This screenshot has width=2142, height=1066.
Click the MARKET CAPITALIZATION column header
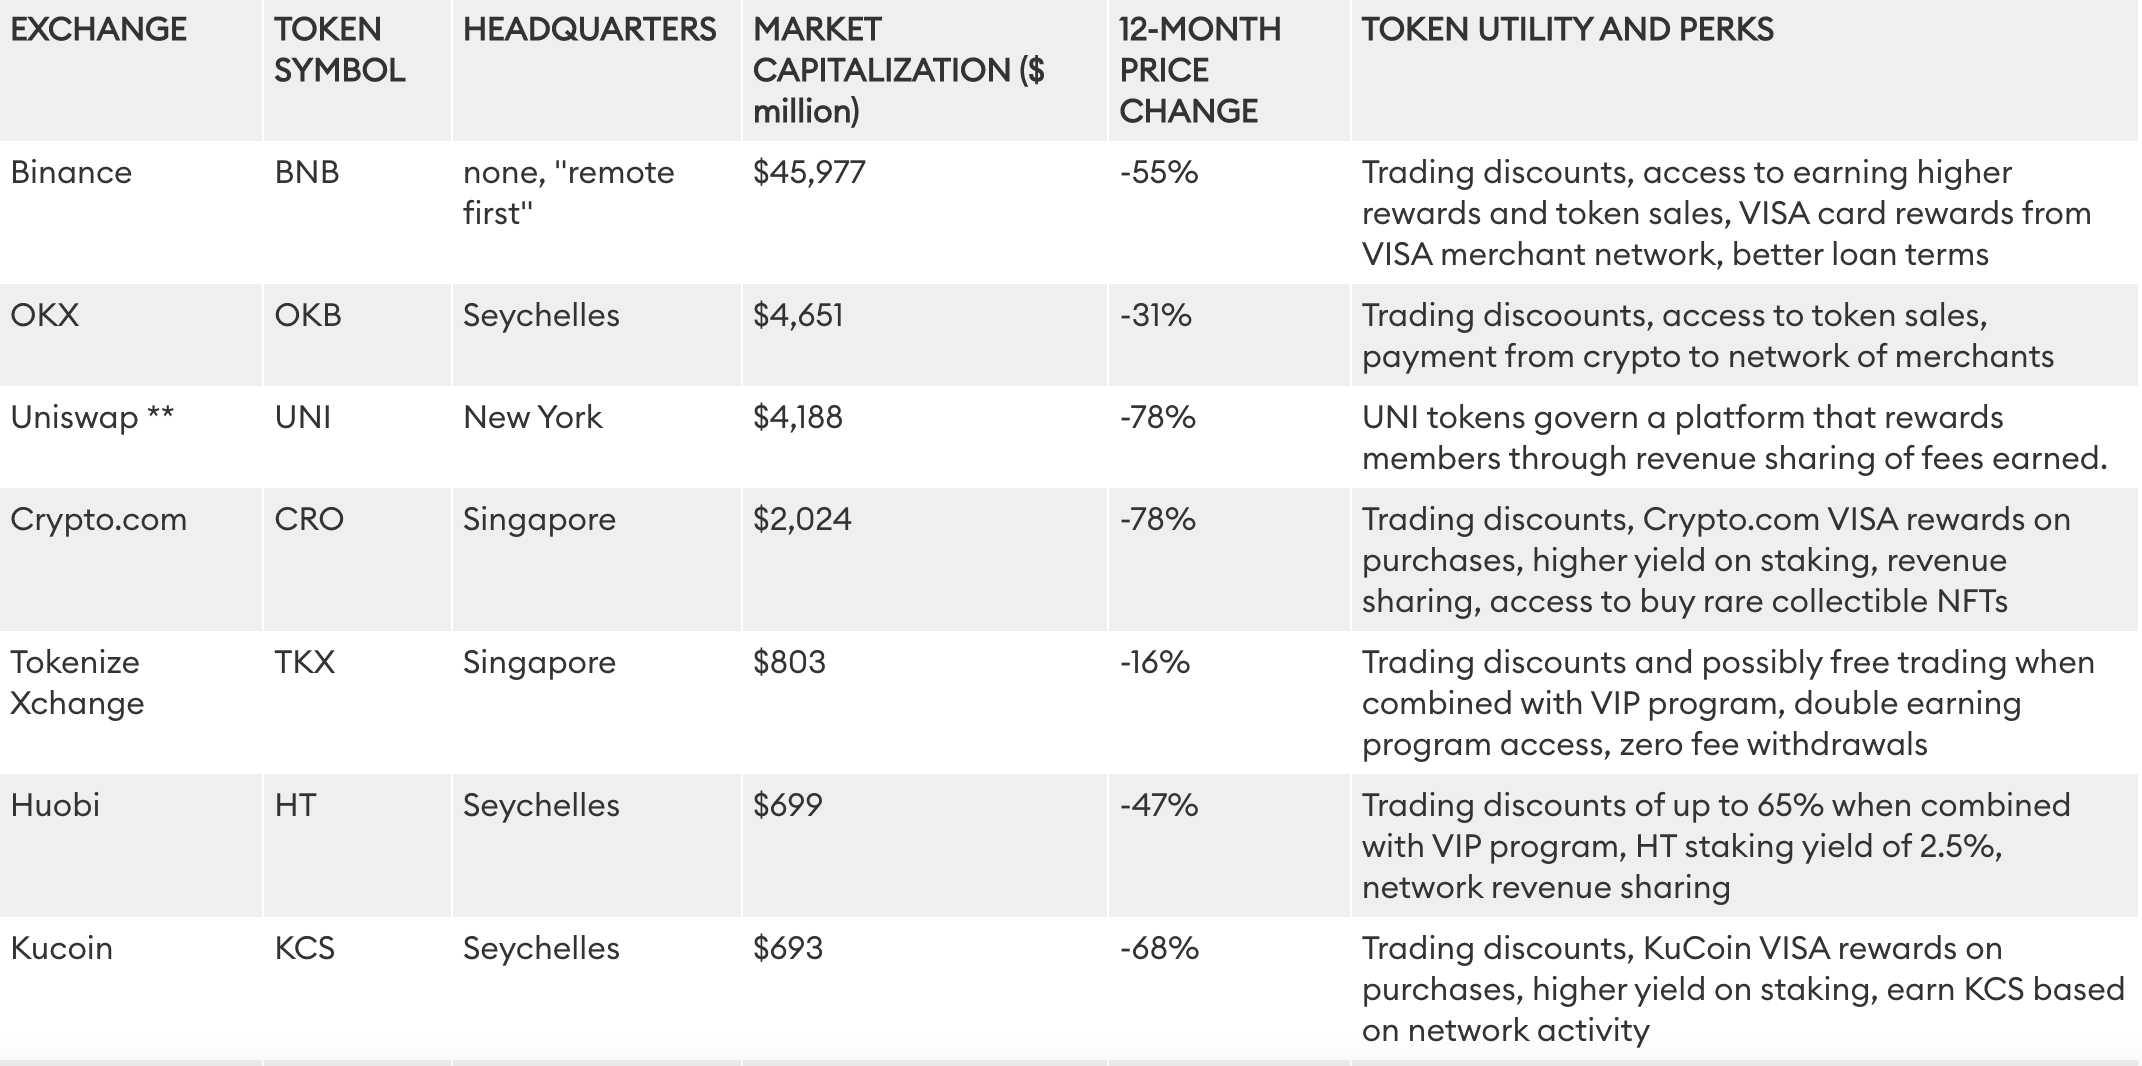click(x=897, y=70)
